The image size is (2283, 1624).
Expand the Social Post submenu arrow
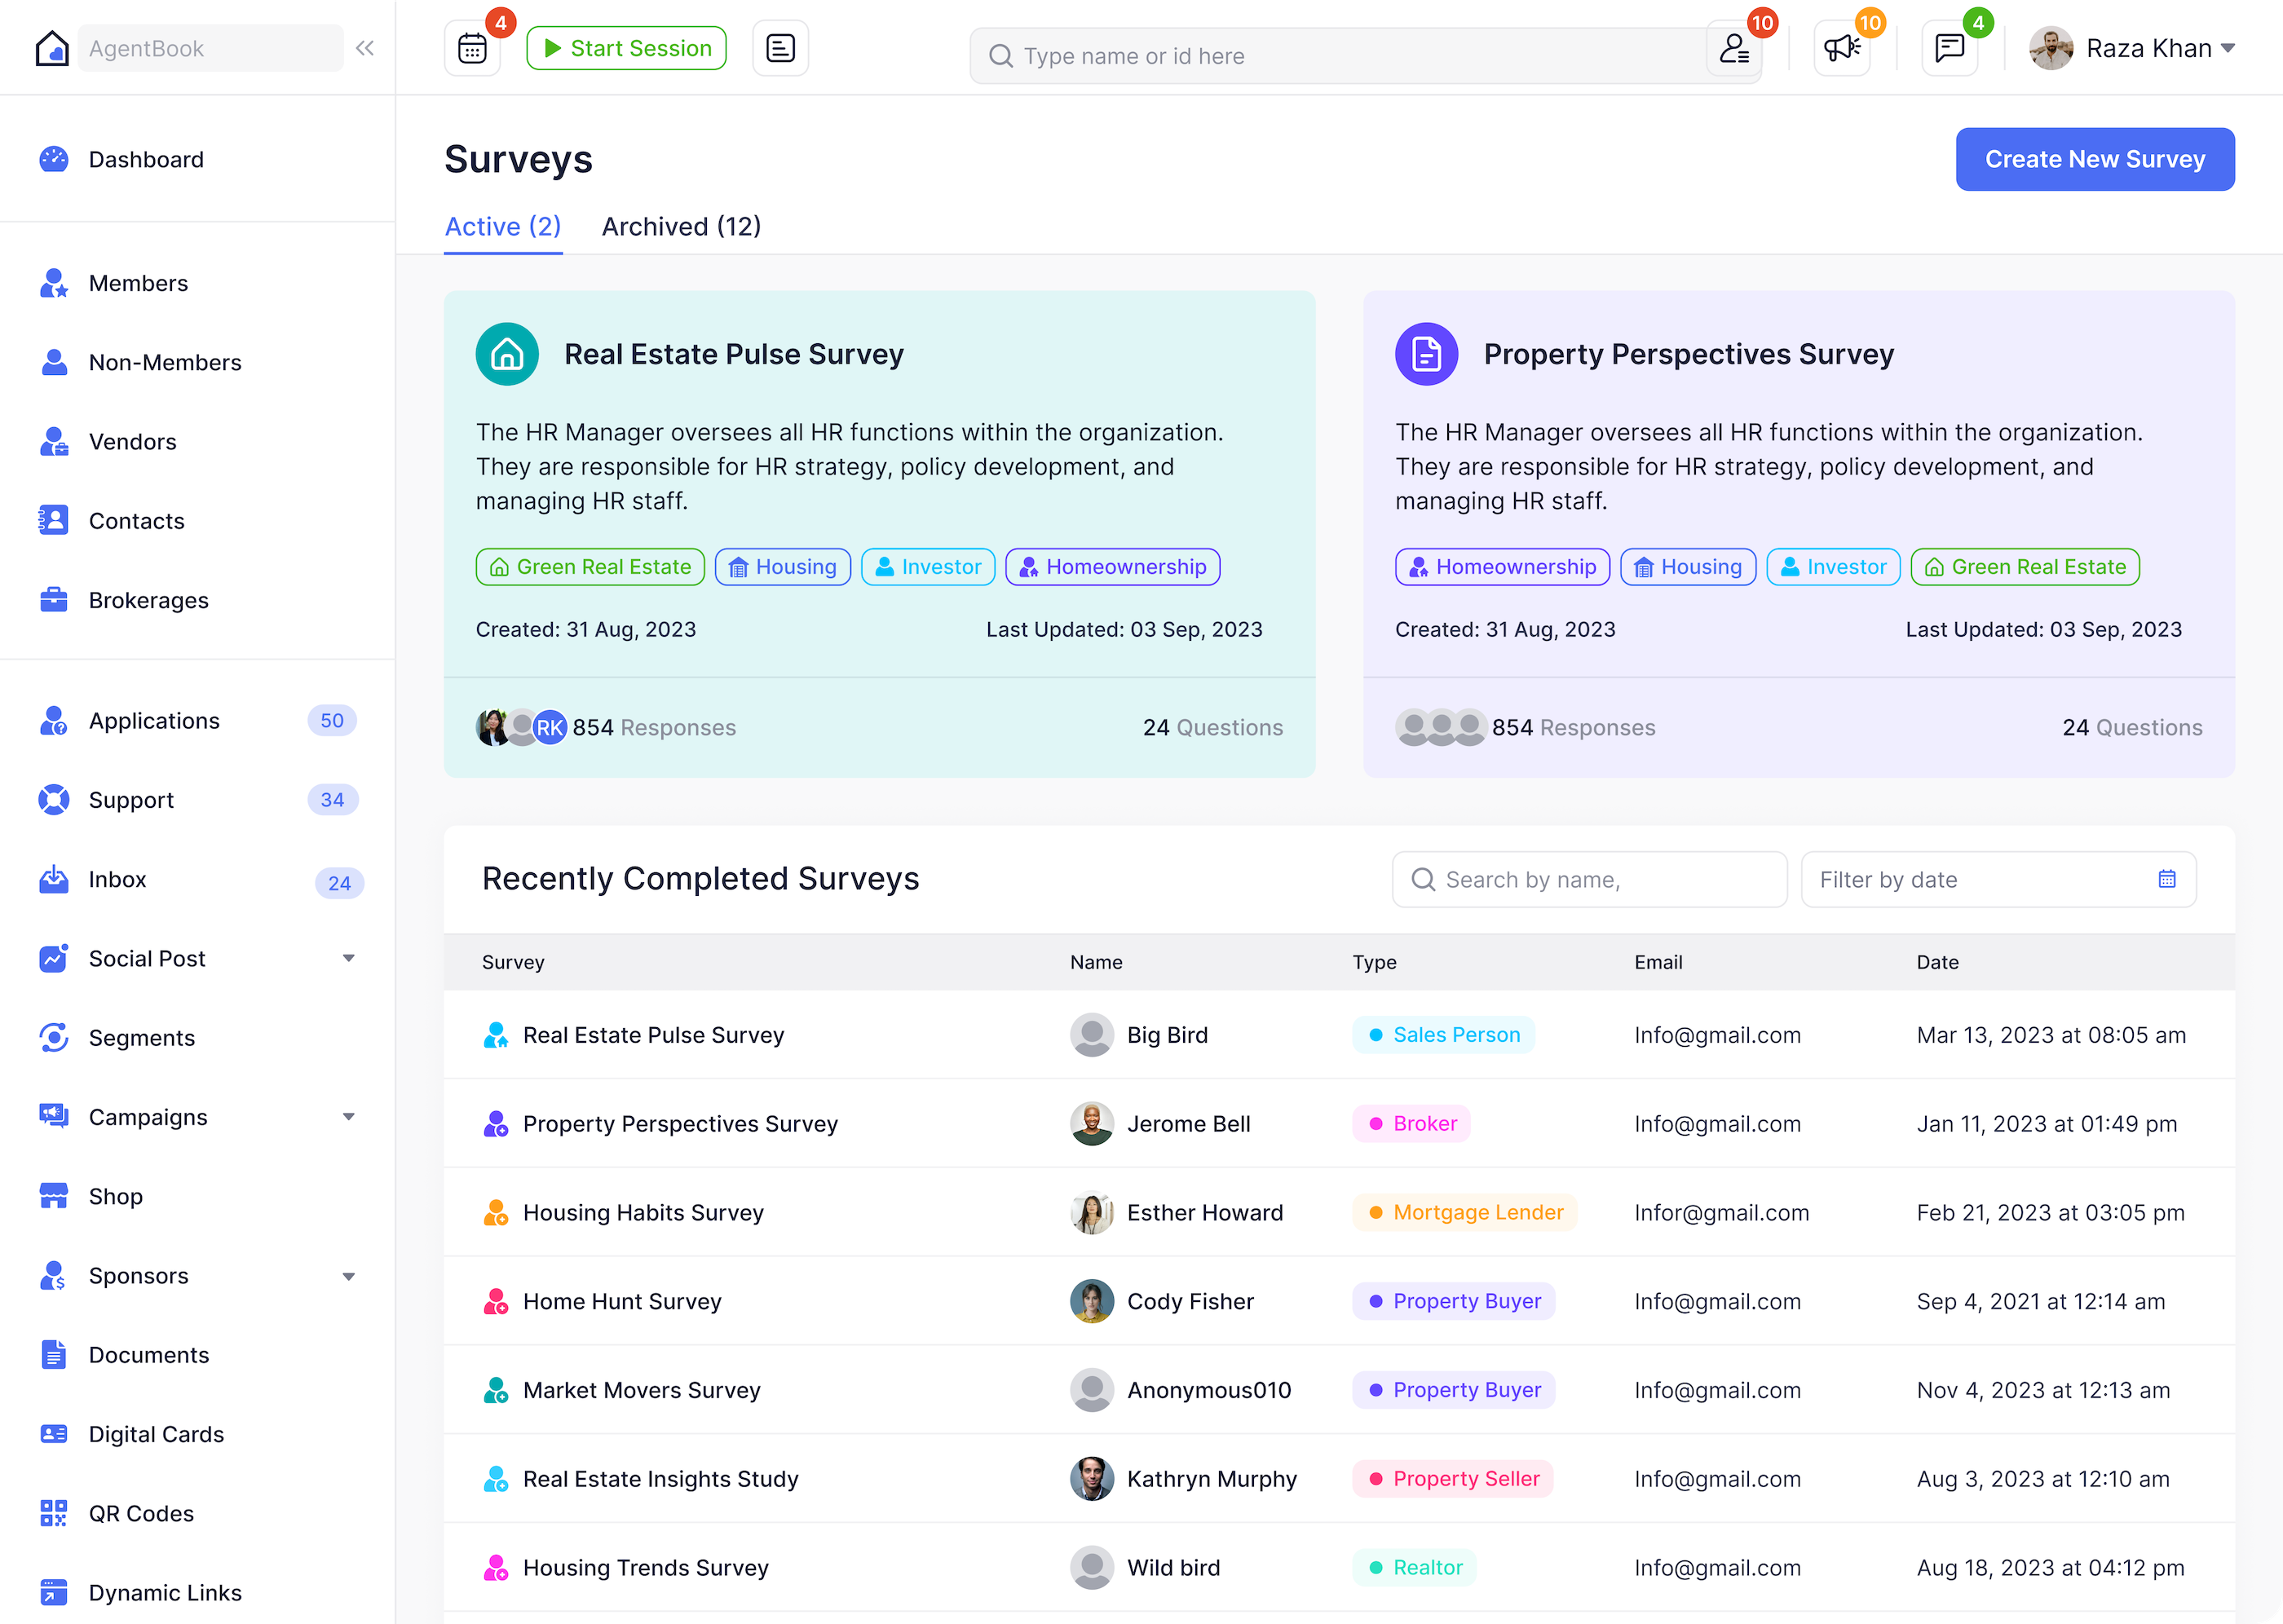[x=348, y=958]
